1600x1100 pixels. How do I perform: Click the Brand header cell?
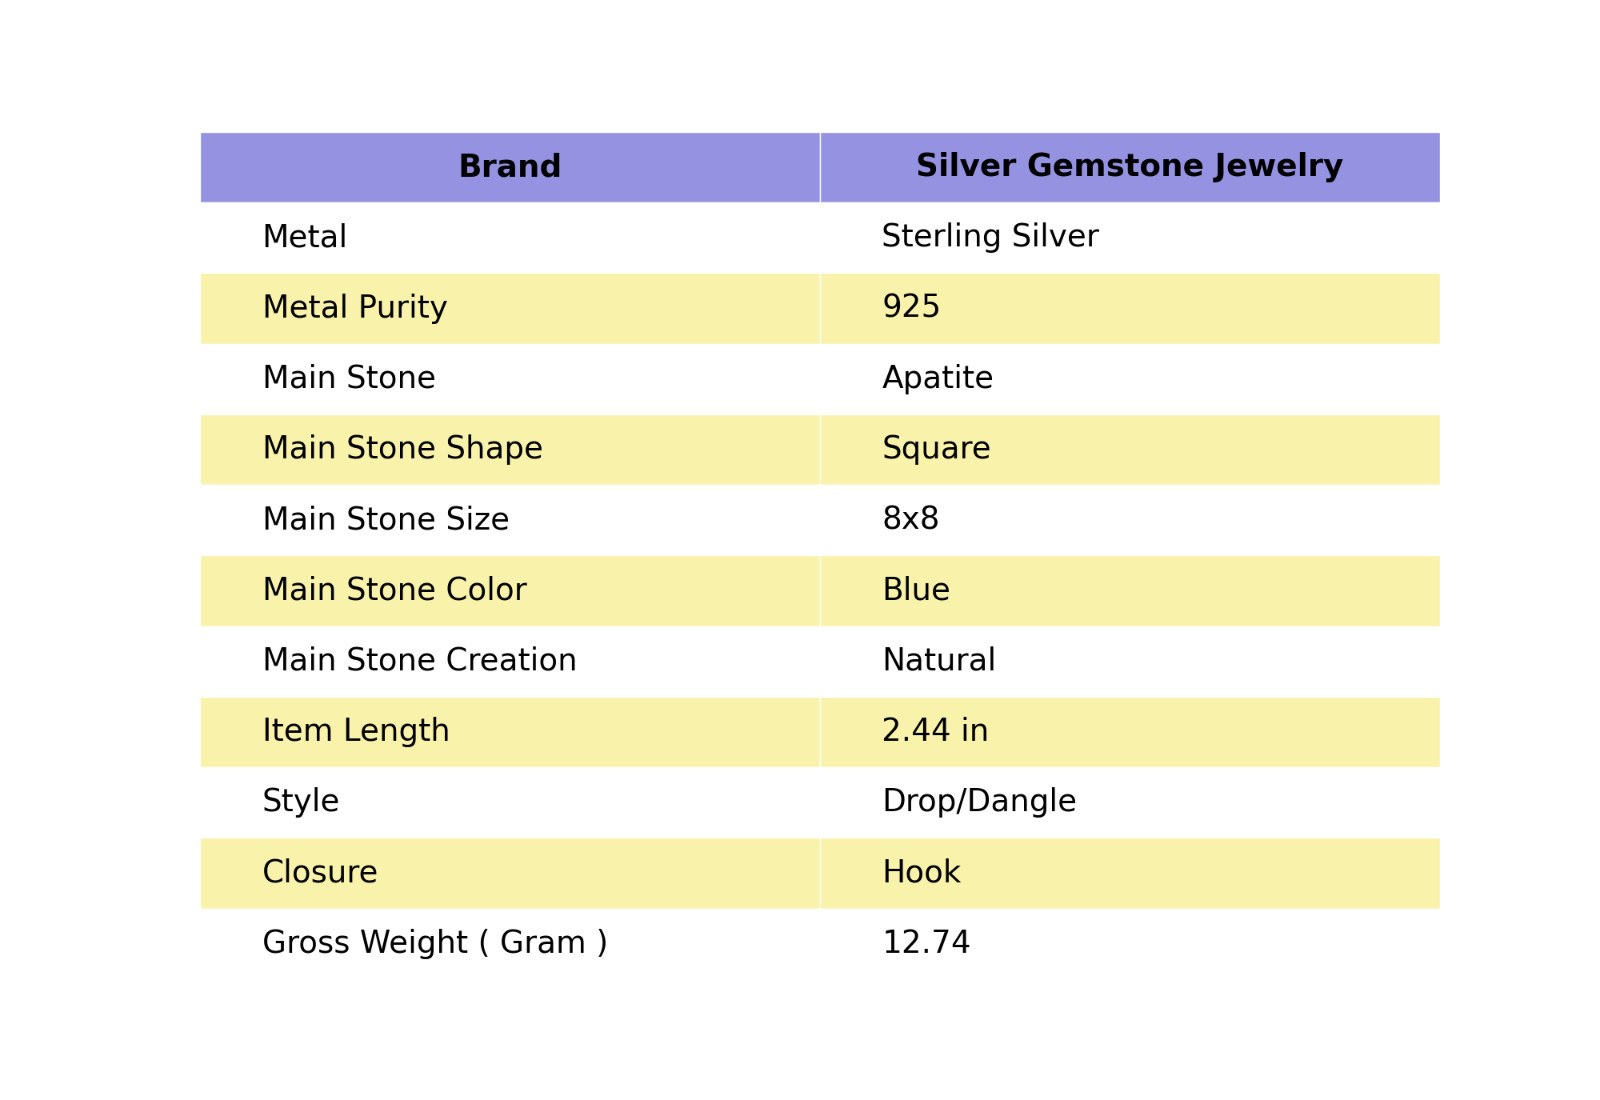510,167
